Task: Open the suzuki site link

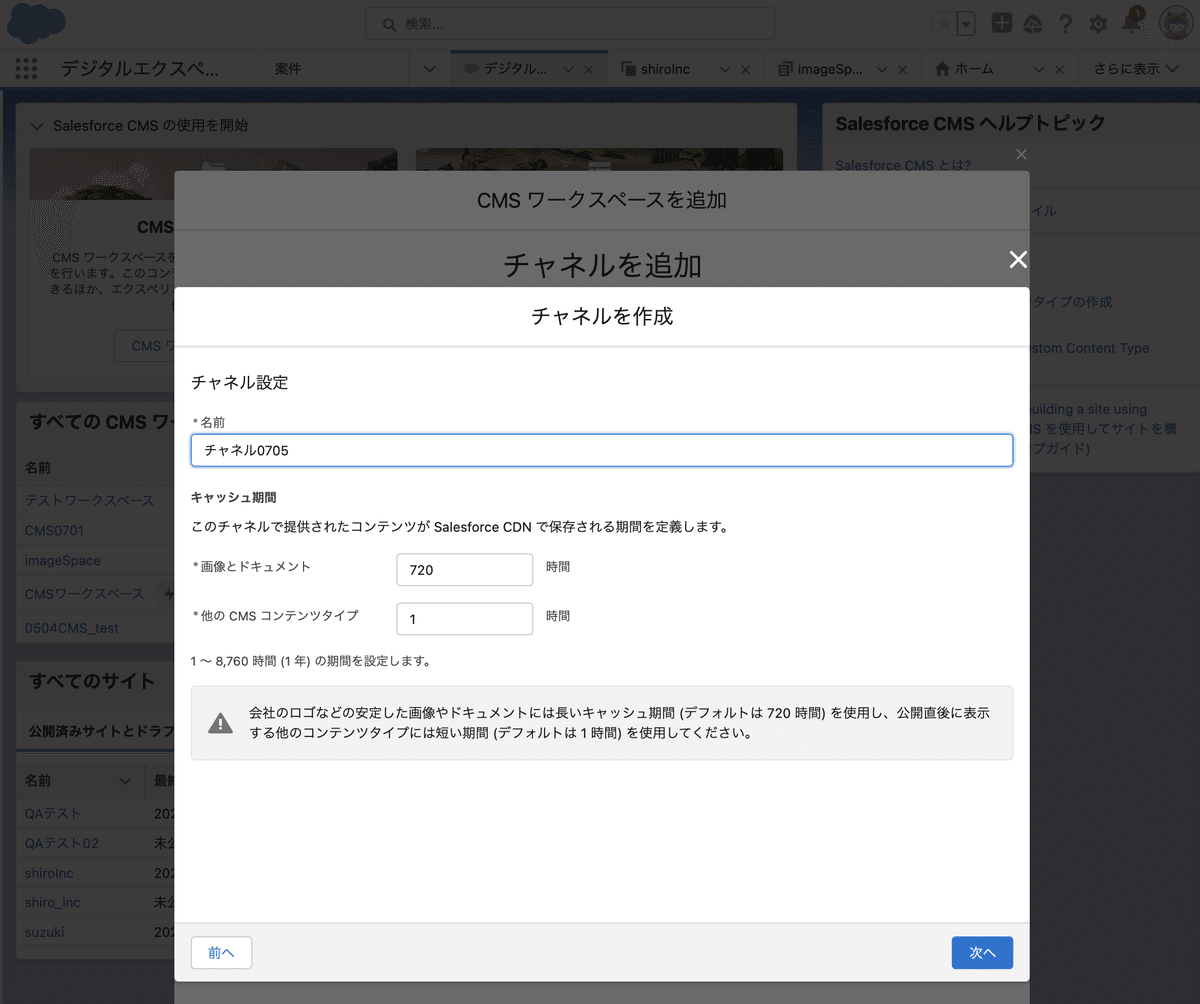Action: point(45,932)
